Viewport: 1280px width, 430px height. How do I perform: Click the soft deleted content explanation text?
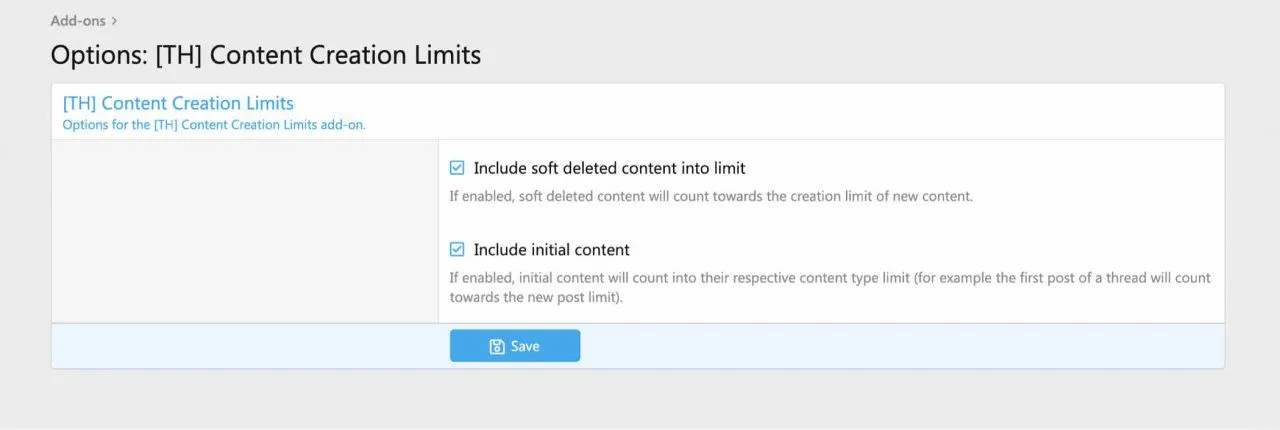point(710,196)
